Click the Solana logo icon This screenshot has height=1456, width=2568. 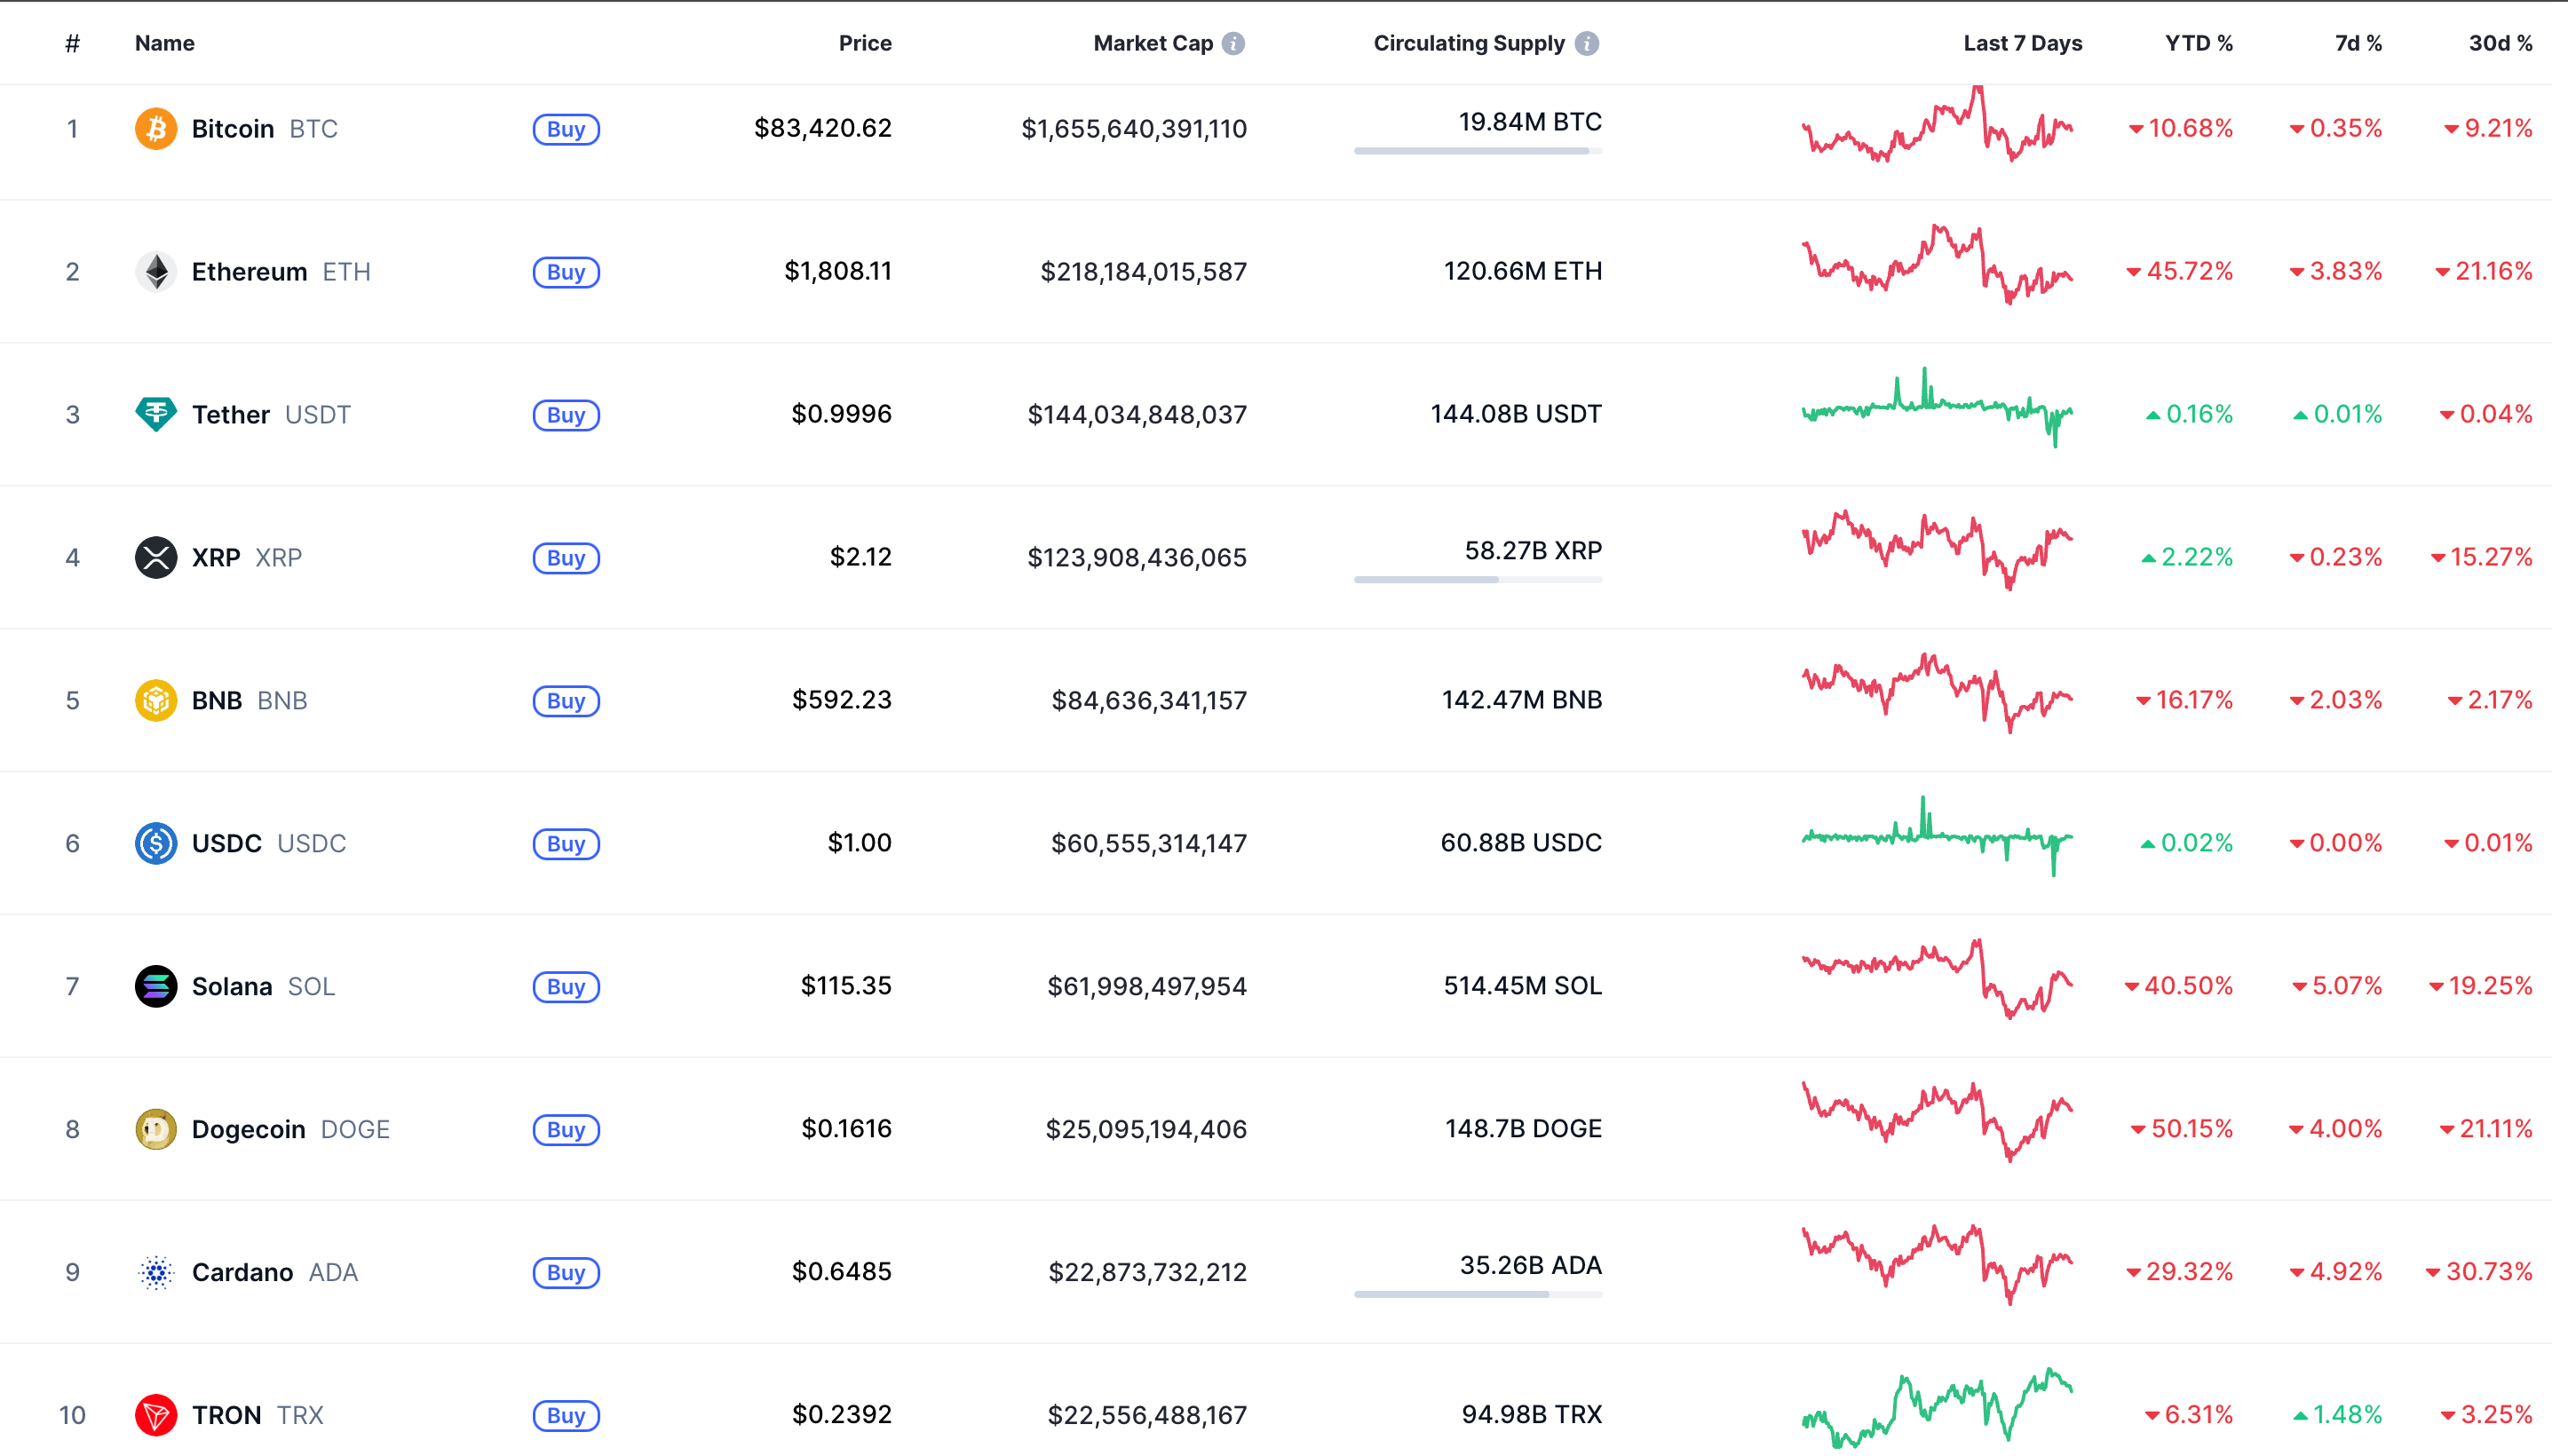point(156,987)
